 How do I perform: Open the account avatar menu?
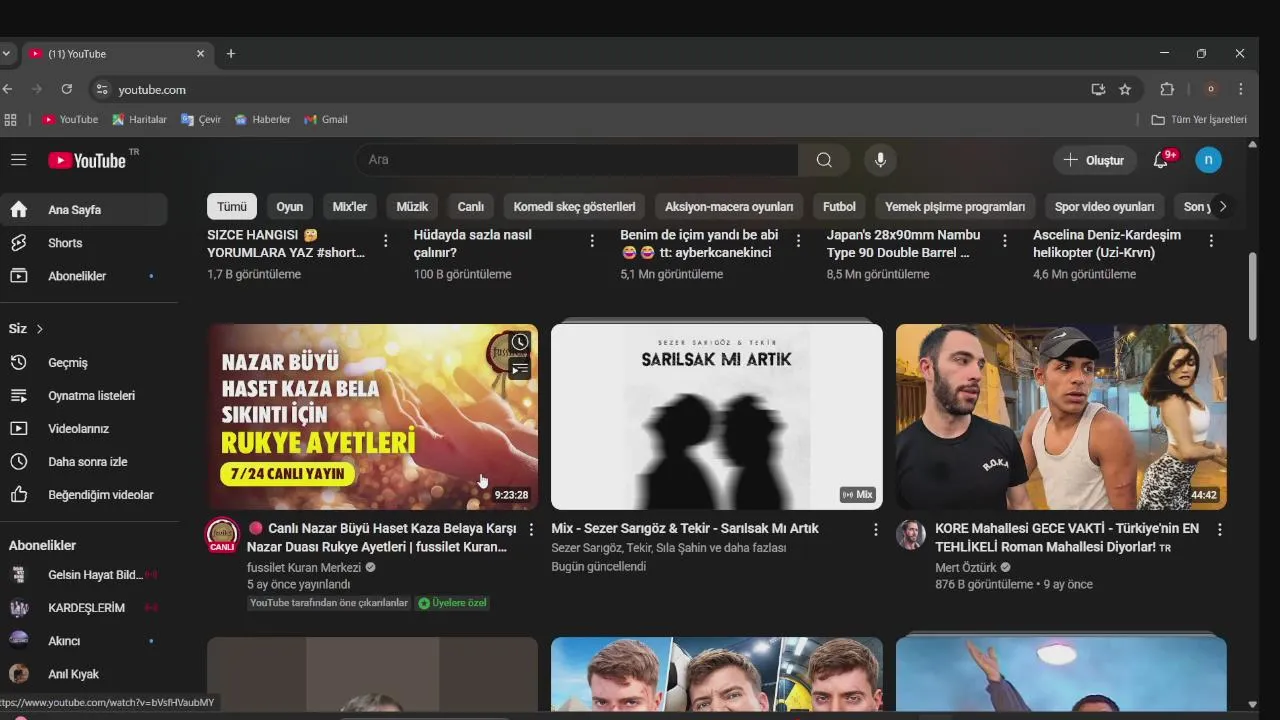point(1208,160)
